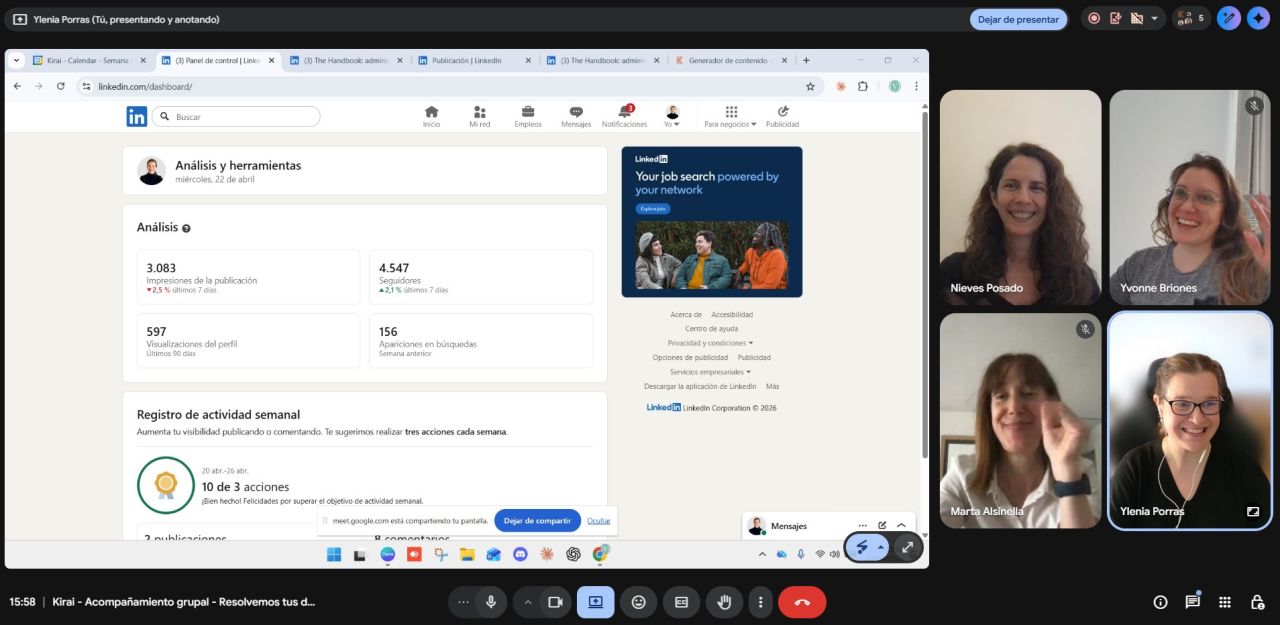The height and width of the screenshot is (625, 1280).
Task: Open Empleos in LinkedIn nav
Action: point(528,117)
